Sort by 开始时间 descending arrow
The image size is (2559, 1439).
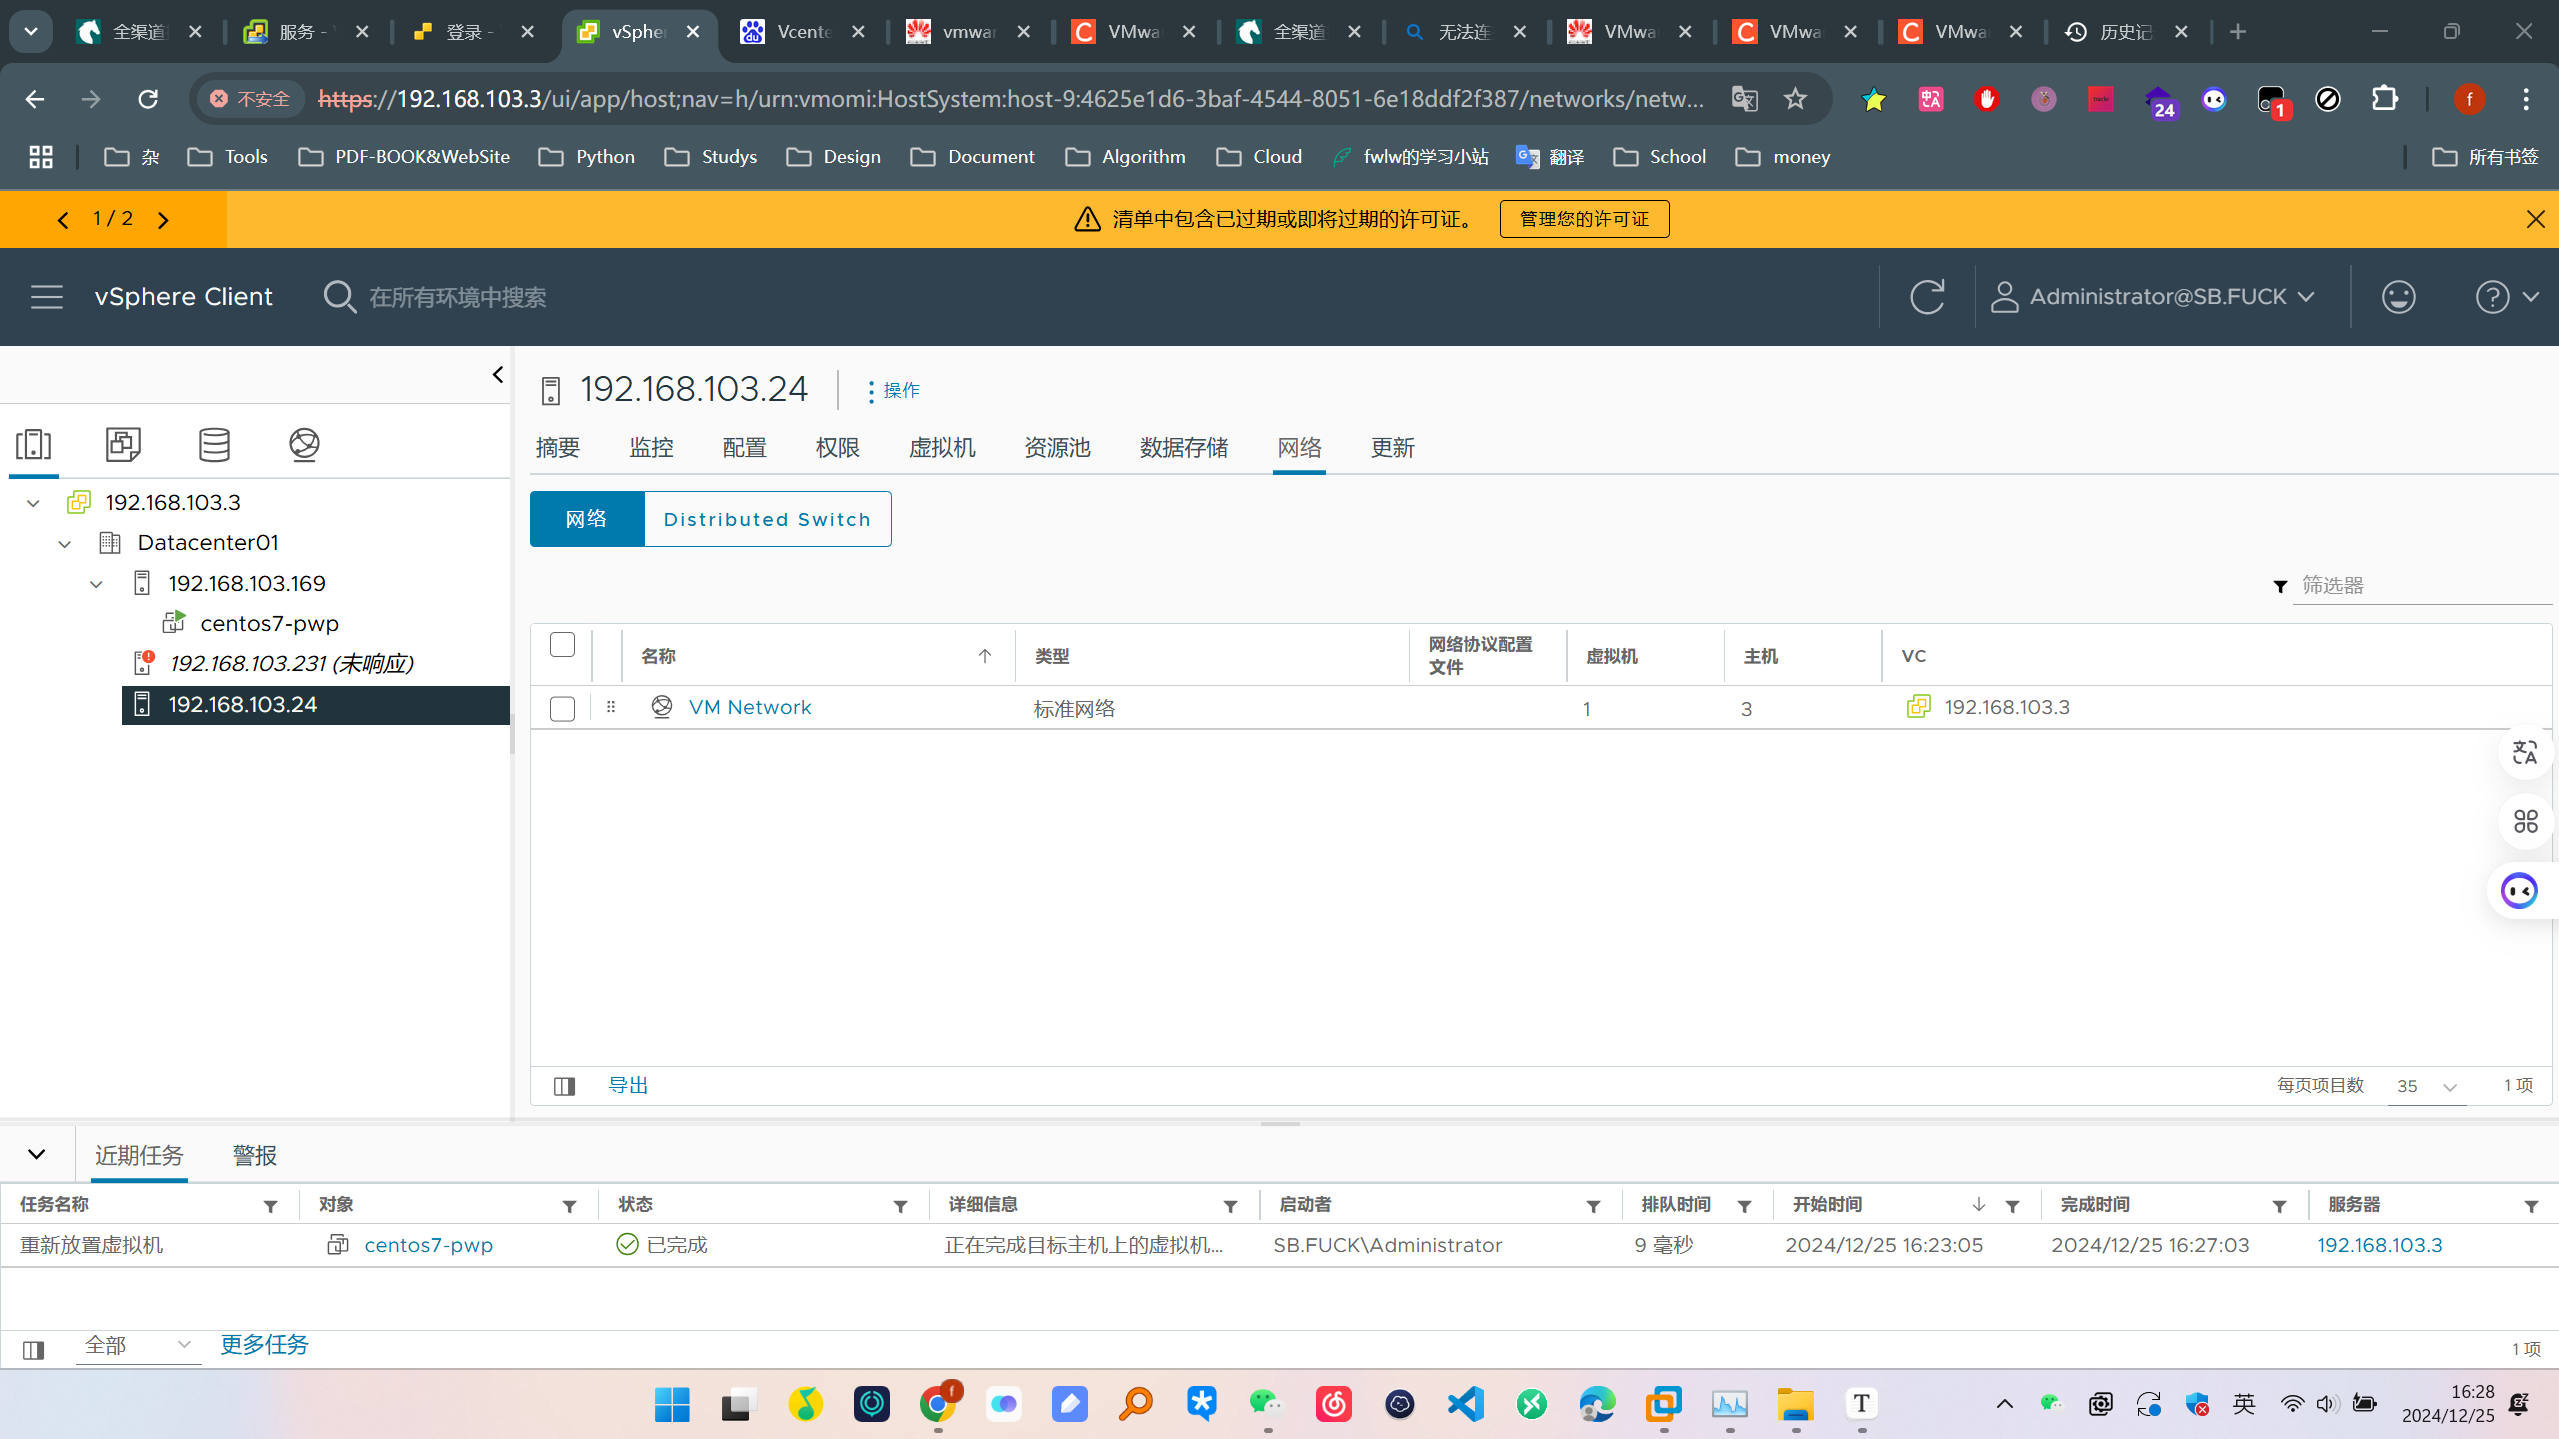(x=1978, y=1205)
